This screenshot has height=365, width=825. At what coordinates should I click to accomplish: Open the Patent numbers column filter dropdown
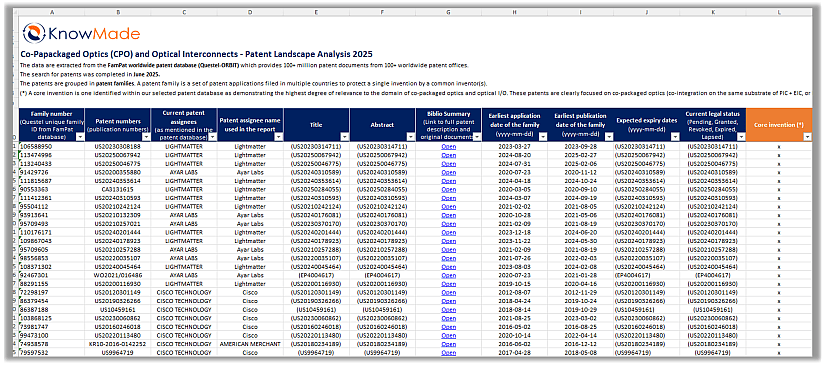pos(145,137)
